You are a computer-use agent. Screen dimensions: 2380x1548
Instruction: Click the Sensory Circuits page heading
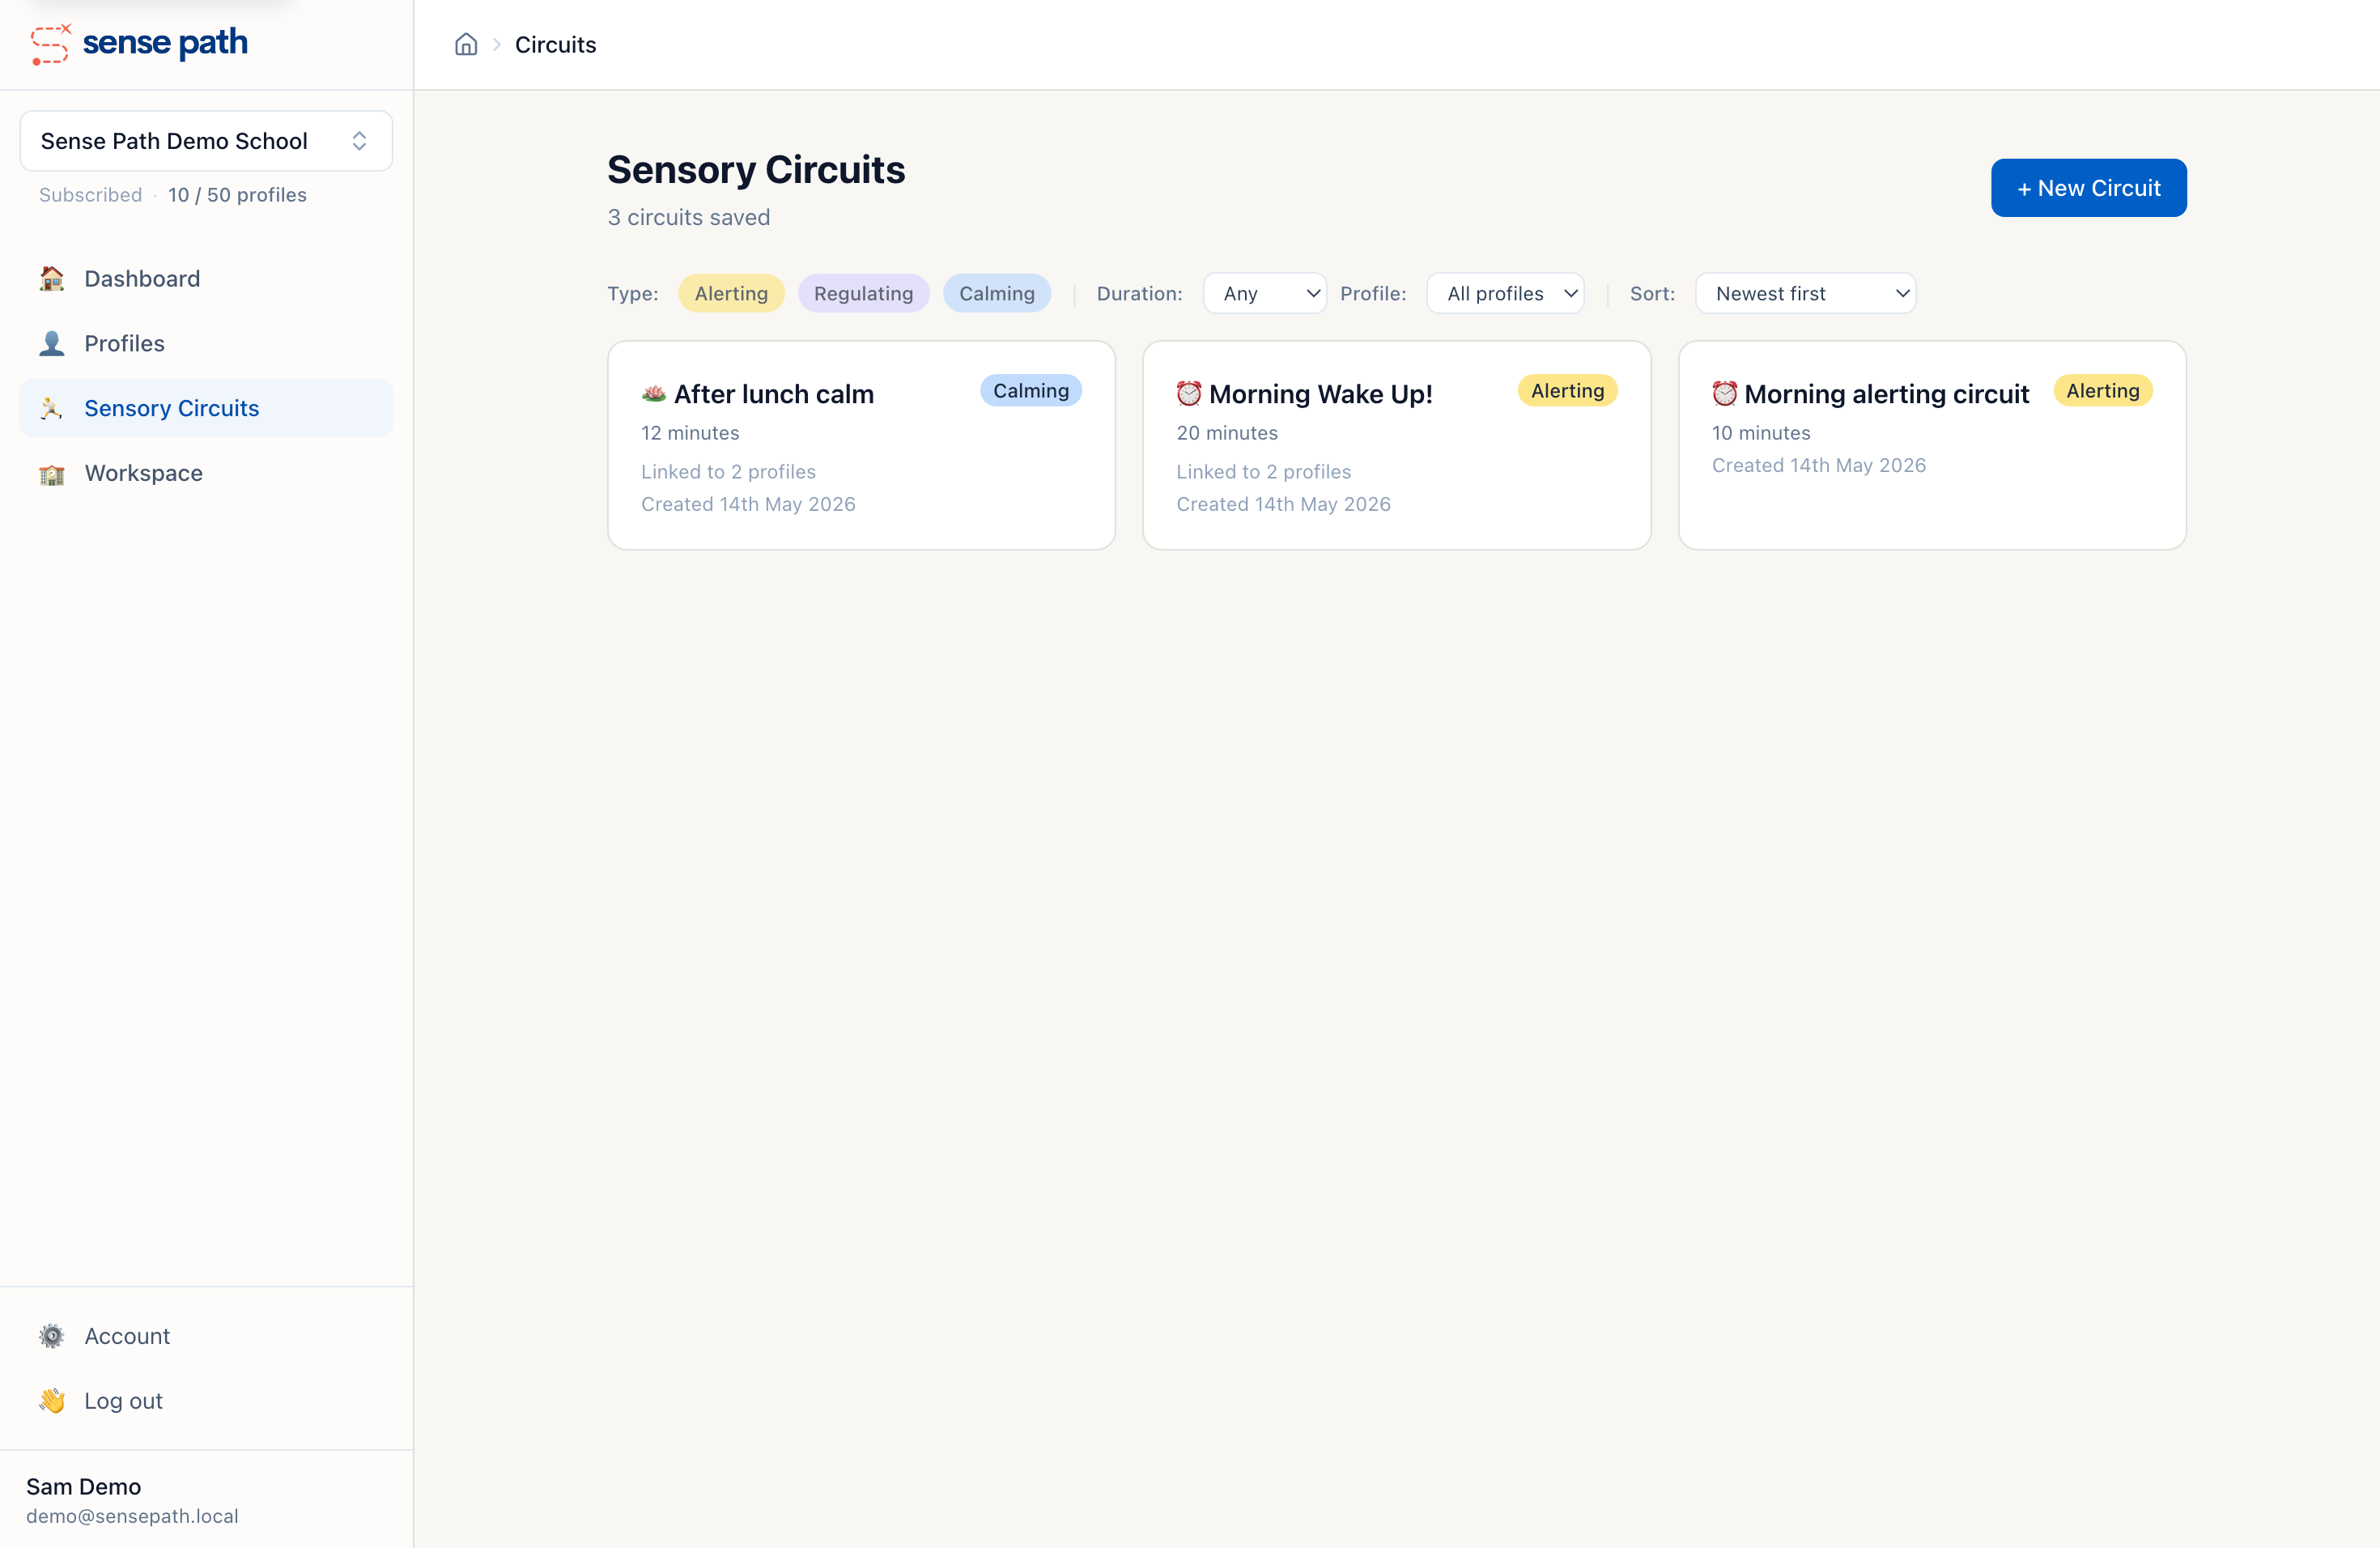pos(756,170)
